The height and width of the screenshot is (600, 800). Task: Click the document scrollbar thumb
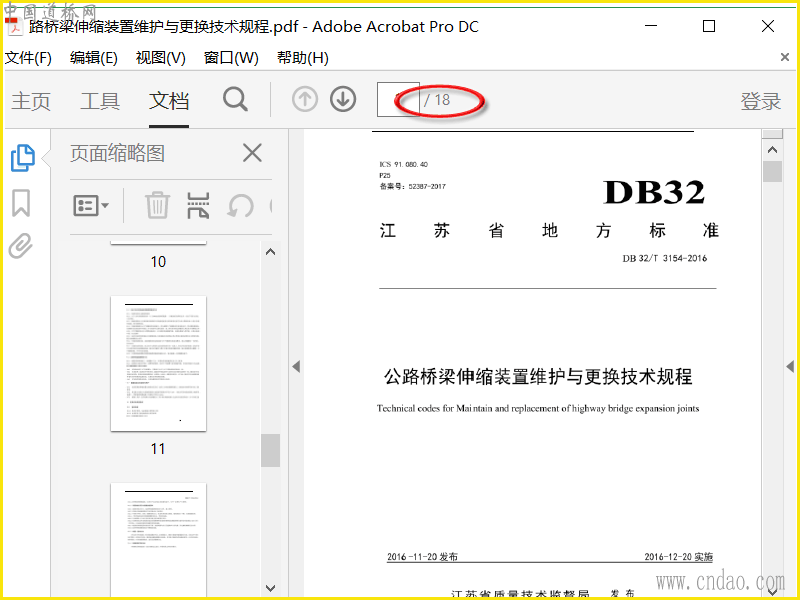click(772, 171)
